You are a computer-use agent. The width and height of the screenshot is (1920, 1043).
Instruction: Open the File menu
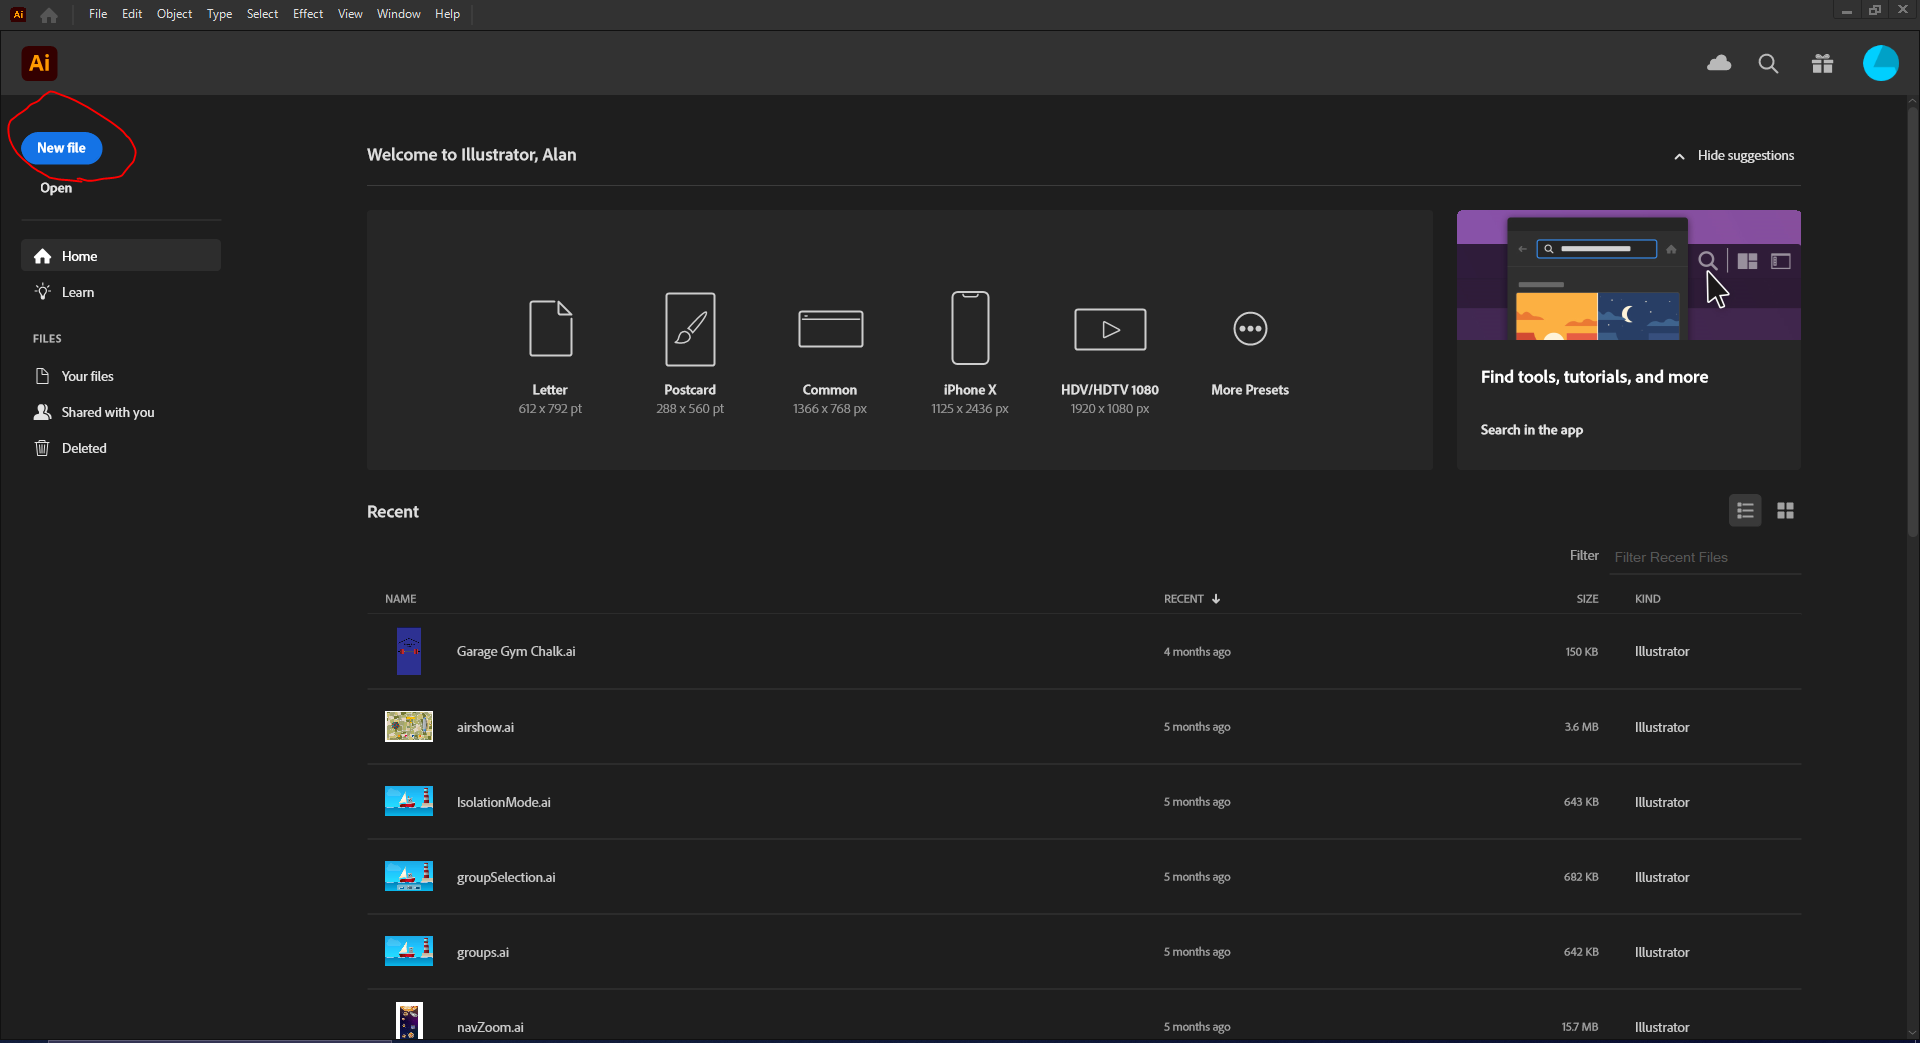click(x=98, y=14)
